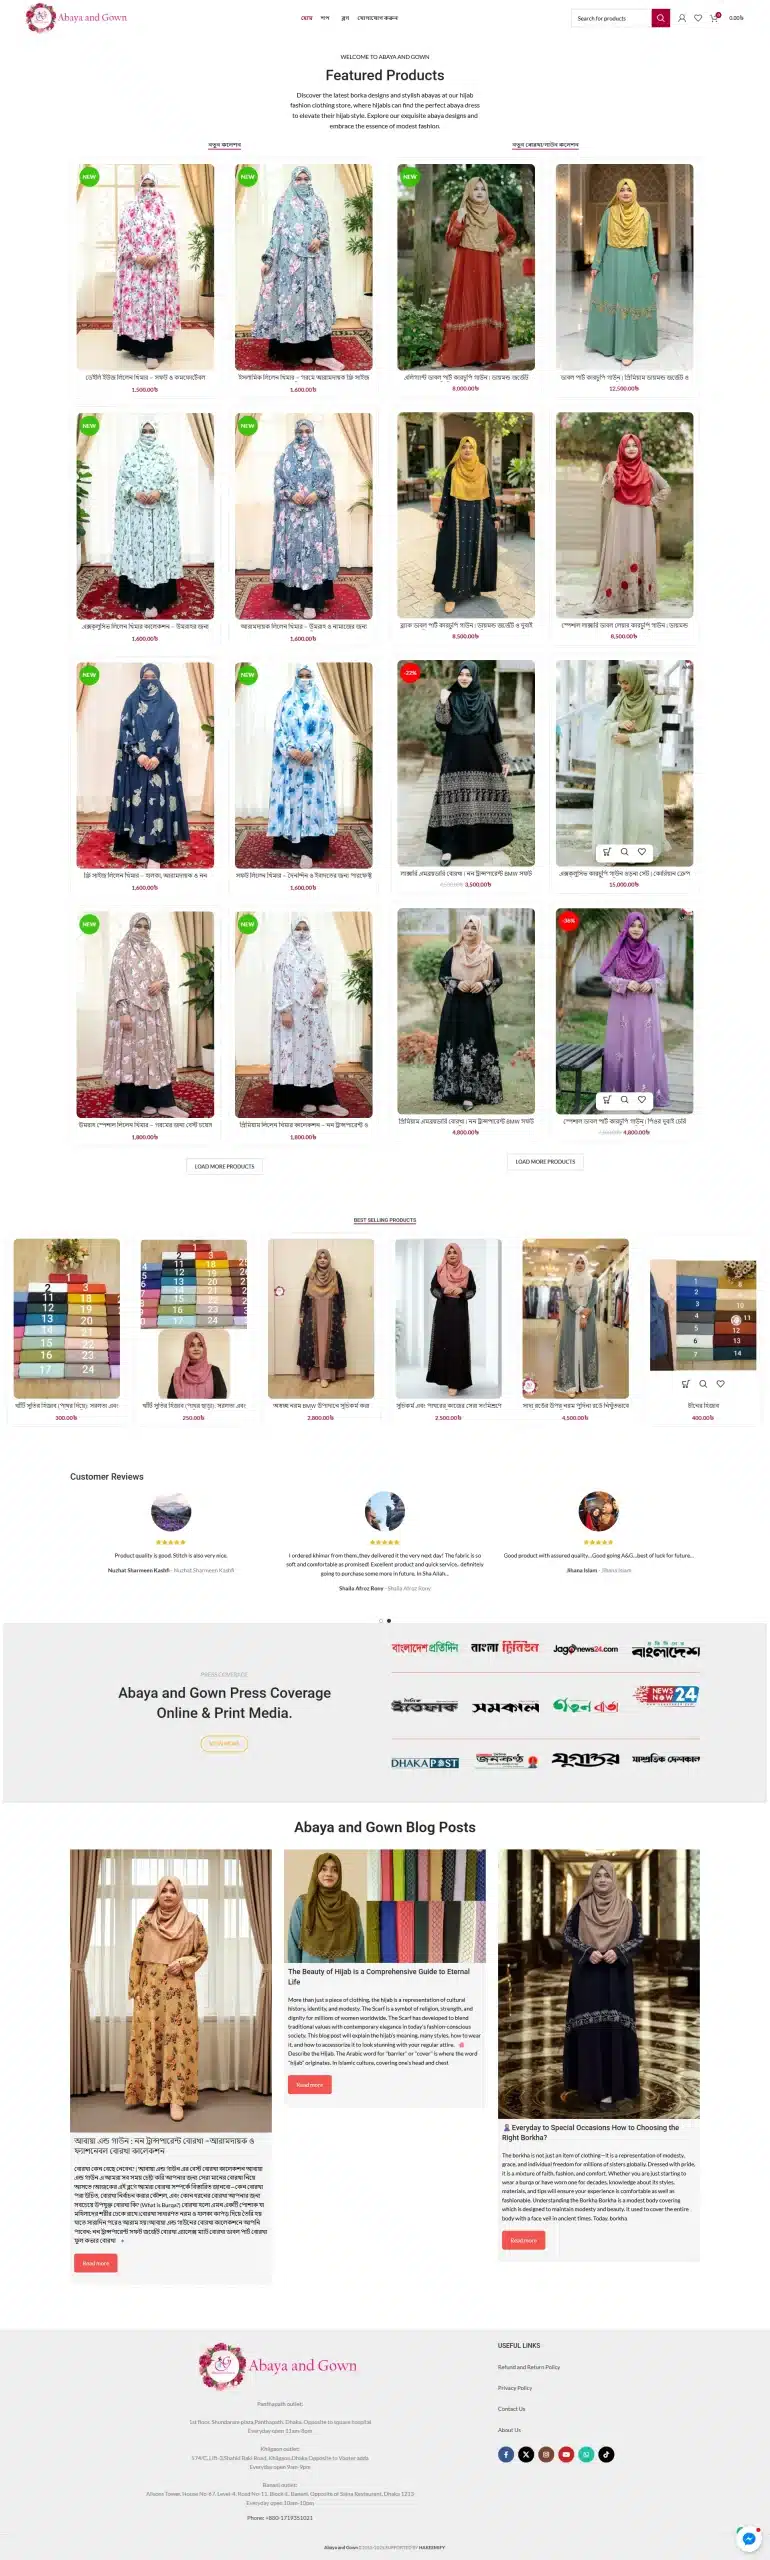
Task: Open the Refund and Return Policy link
Action: [529, 2367]
